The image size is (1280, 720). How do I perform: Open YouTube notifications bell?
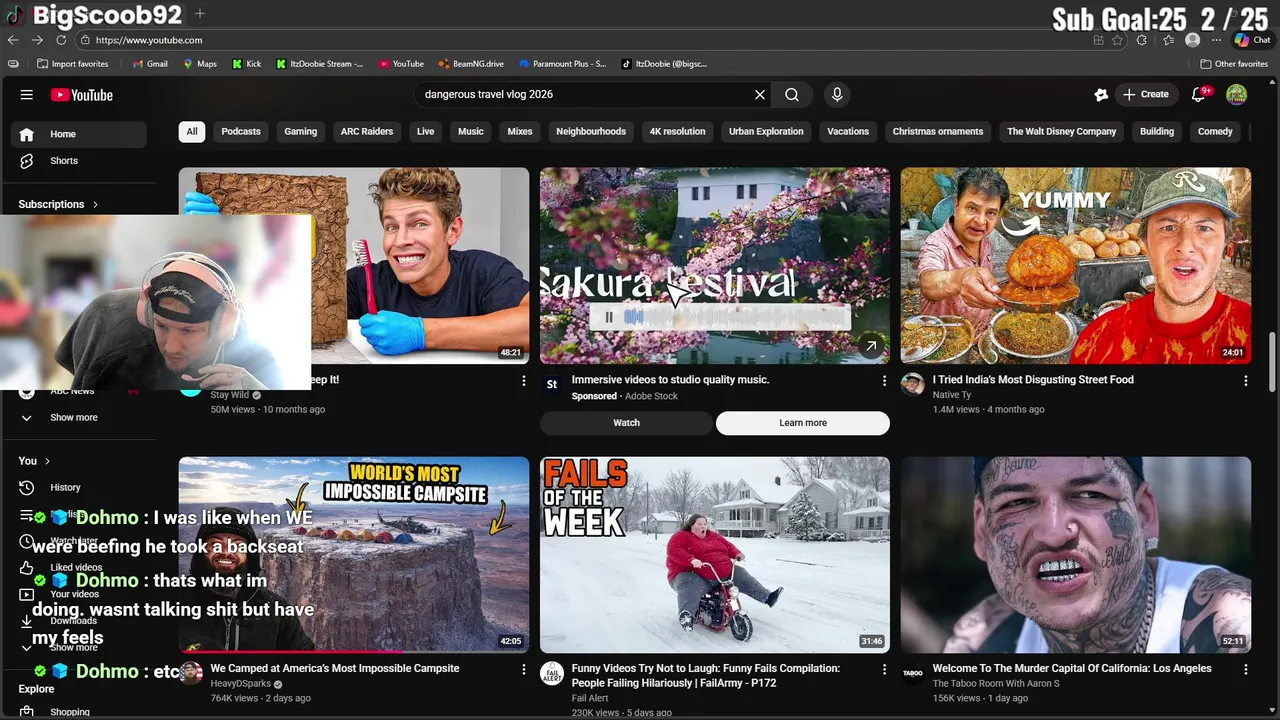1199,95
